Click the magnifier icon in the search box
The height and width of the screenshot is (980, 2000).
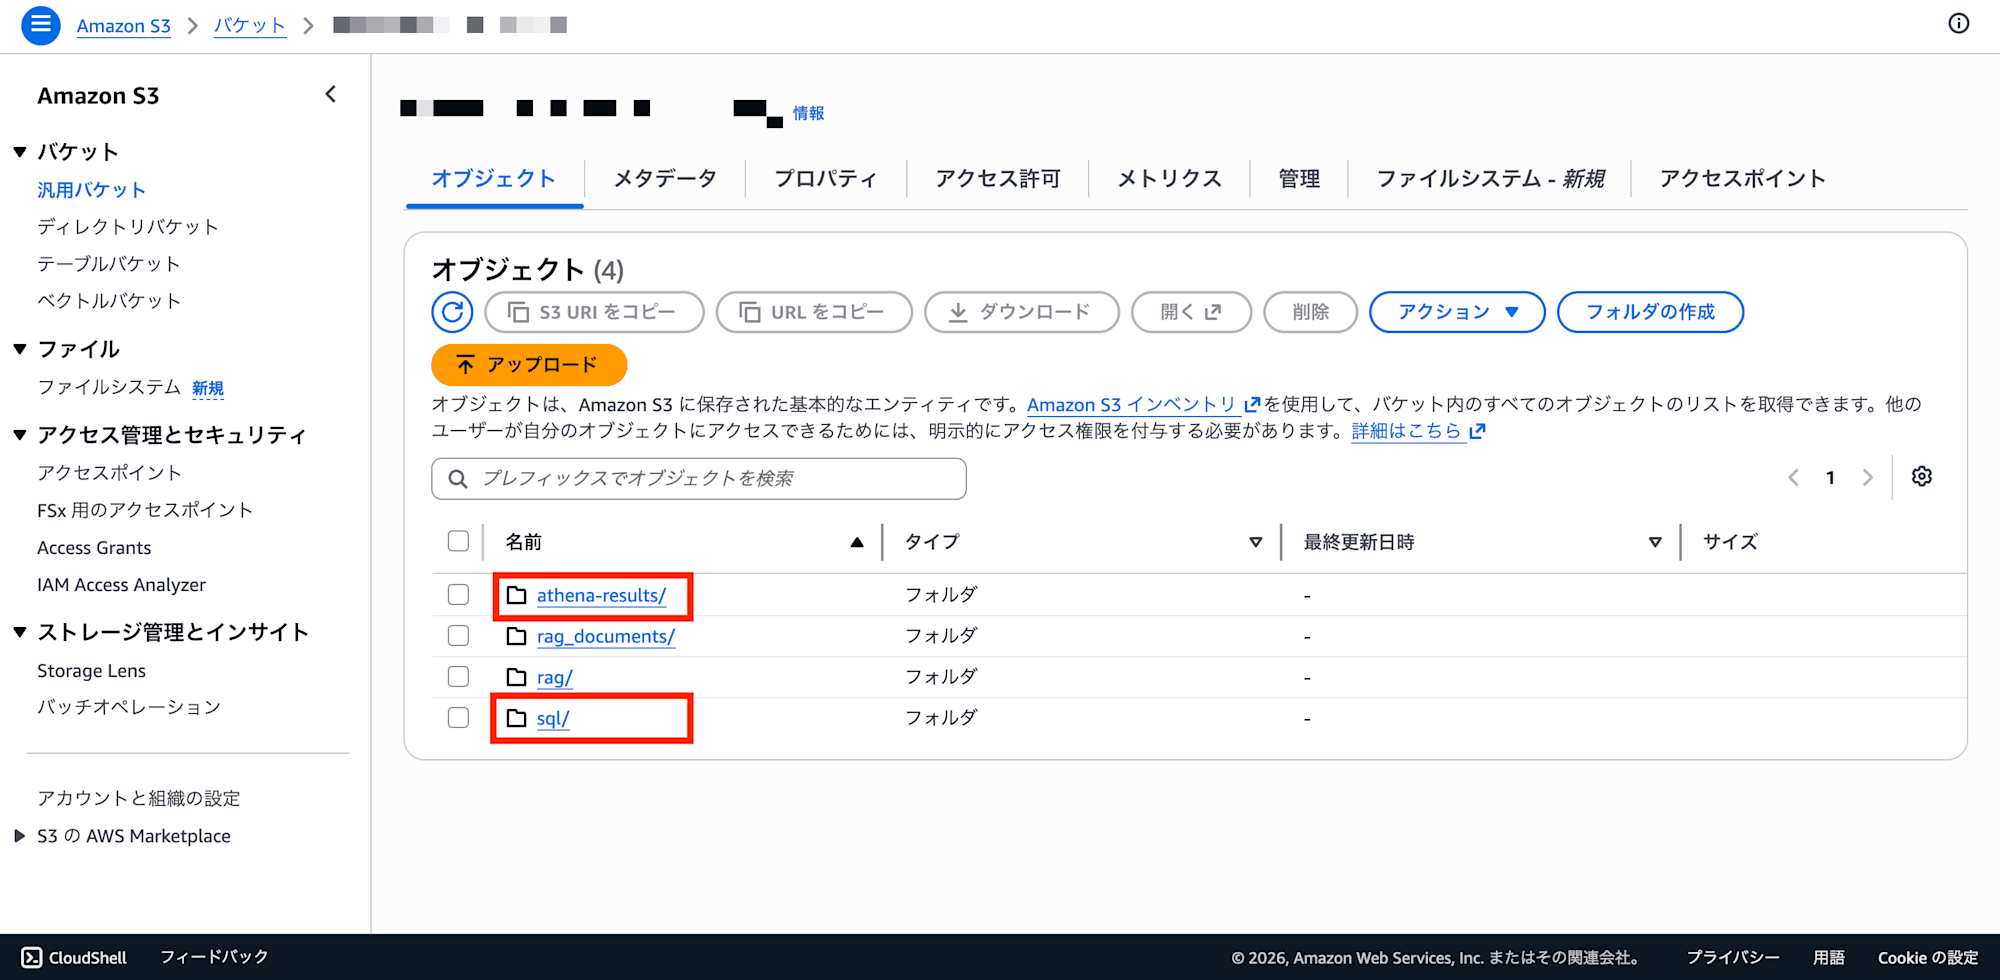tap(458, 479)
